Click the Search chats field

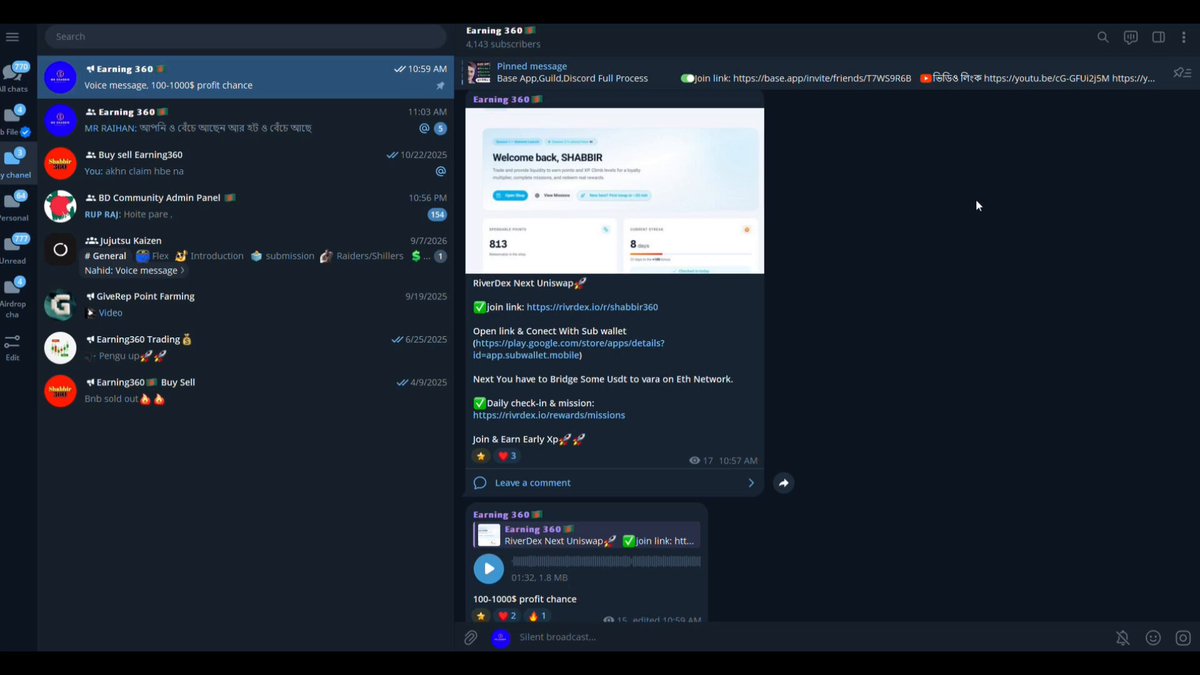245,37
